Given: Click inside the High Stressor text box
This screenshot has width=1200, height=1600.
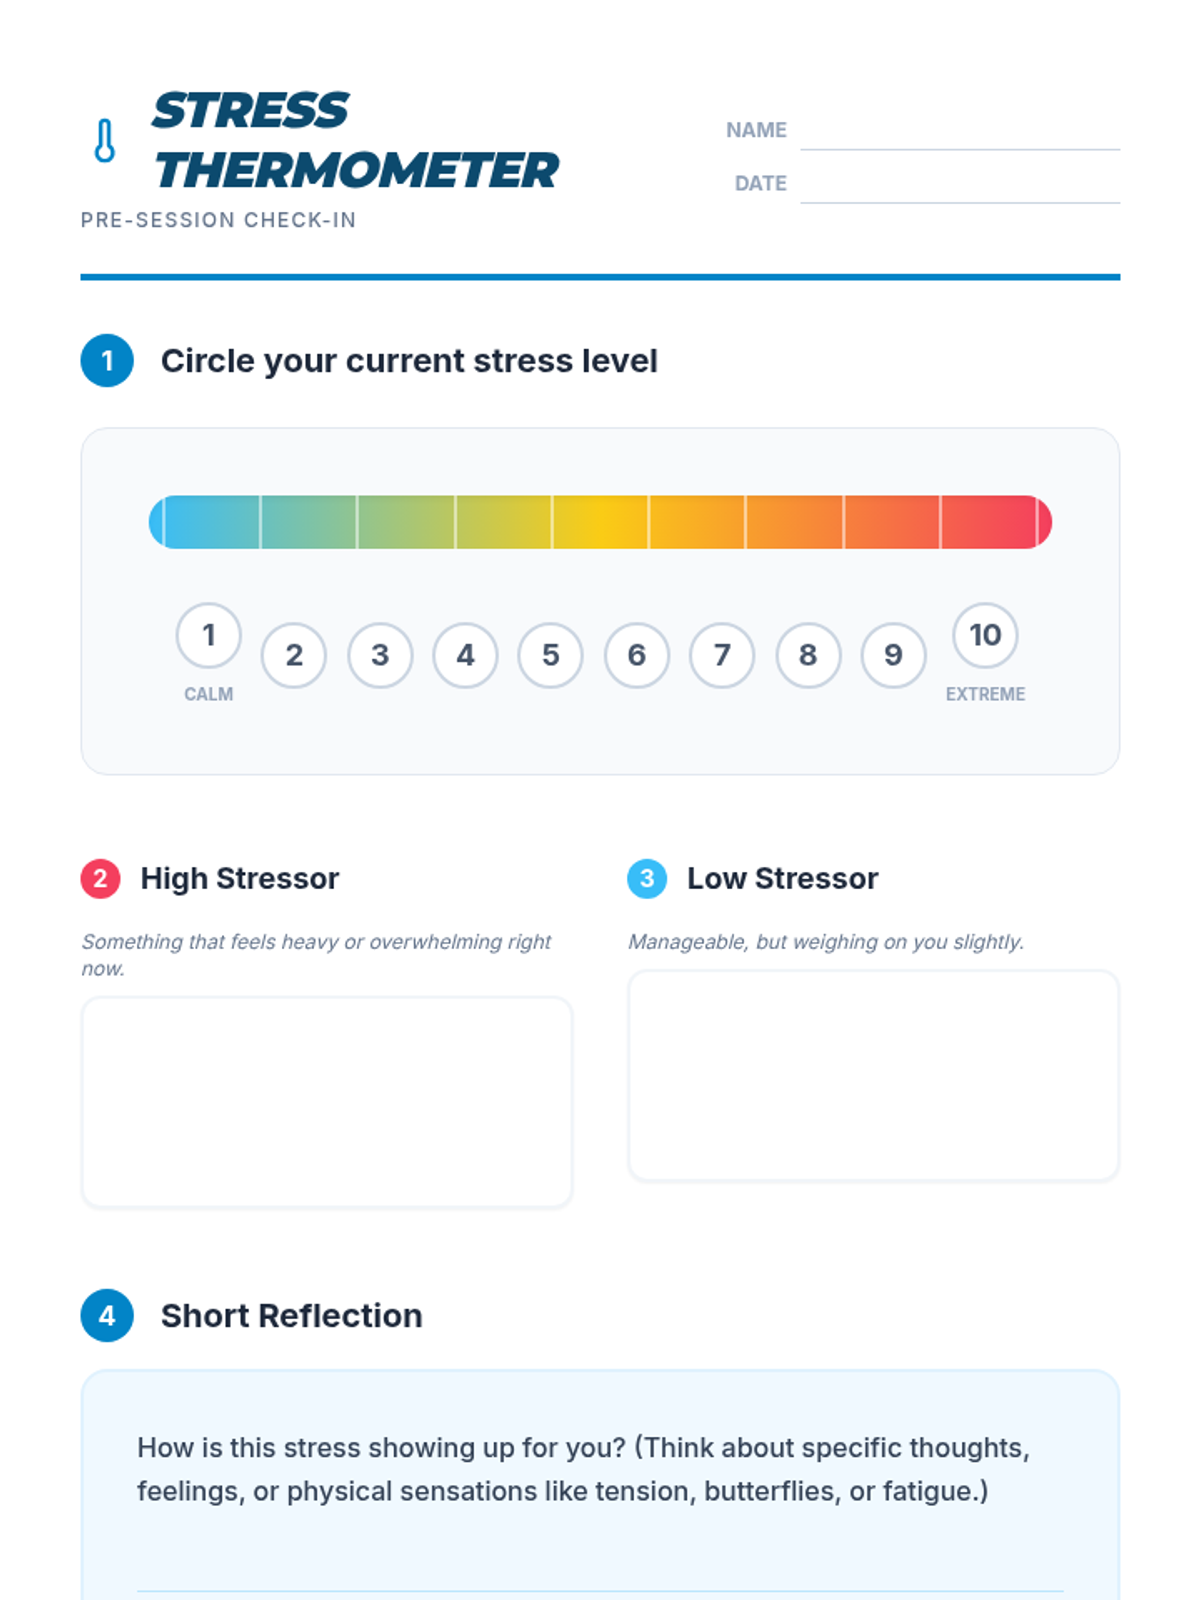Looking at the screenshot, I should tap(327, 1102).
